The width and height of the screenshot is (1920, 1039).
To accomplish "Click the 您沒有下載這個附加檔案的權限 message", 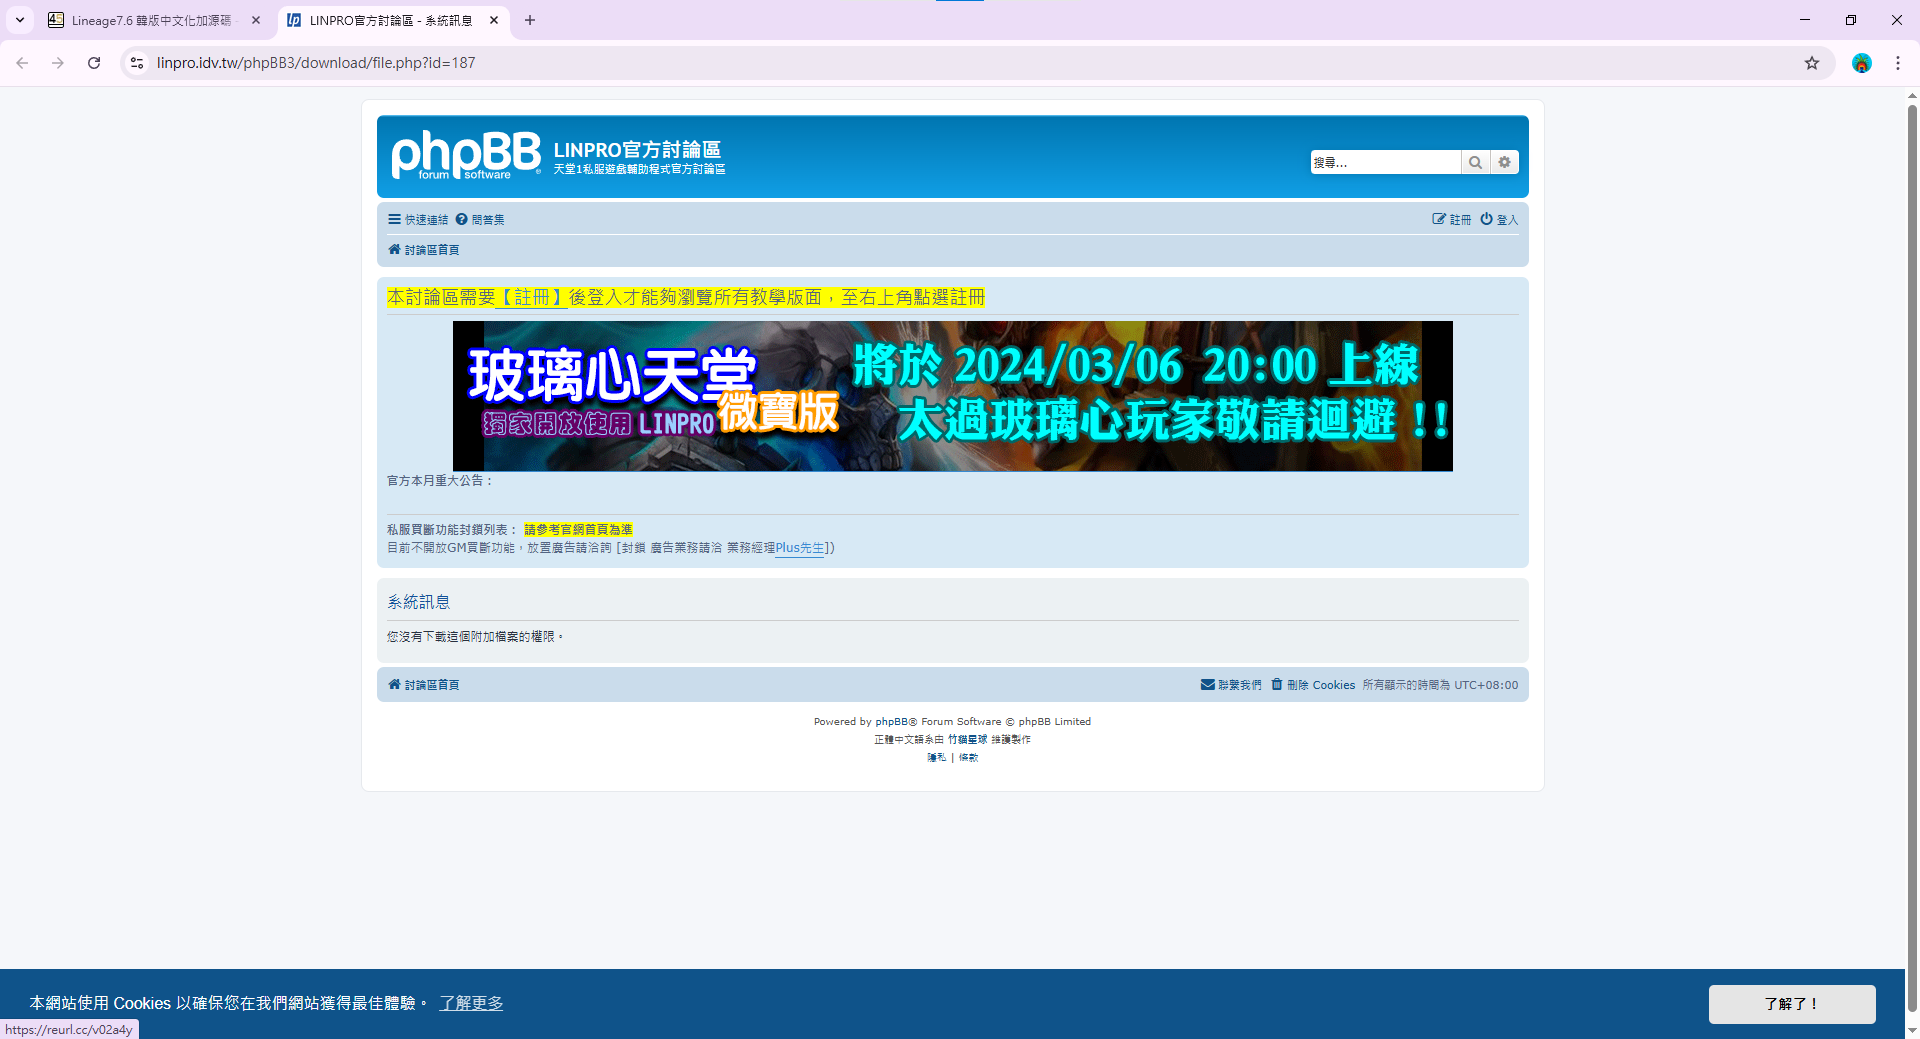I will (x=475, y=637).
